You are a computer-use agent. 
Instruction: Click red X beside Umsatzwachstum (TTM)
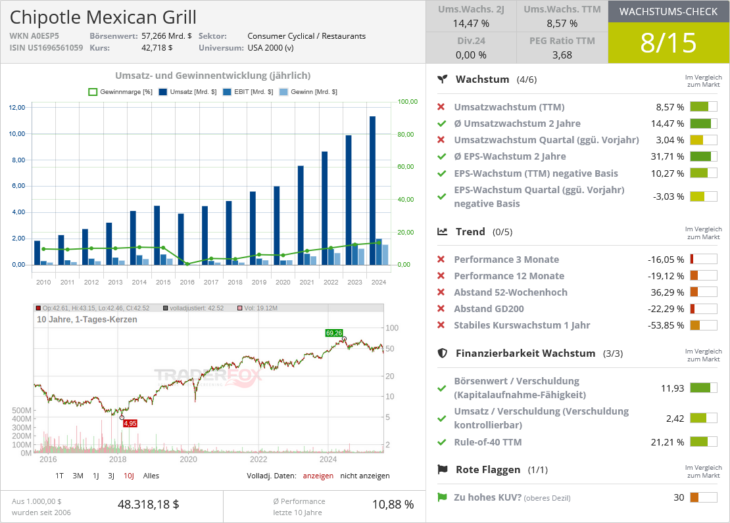tap(441, 107)
